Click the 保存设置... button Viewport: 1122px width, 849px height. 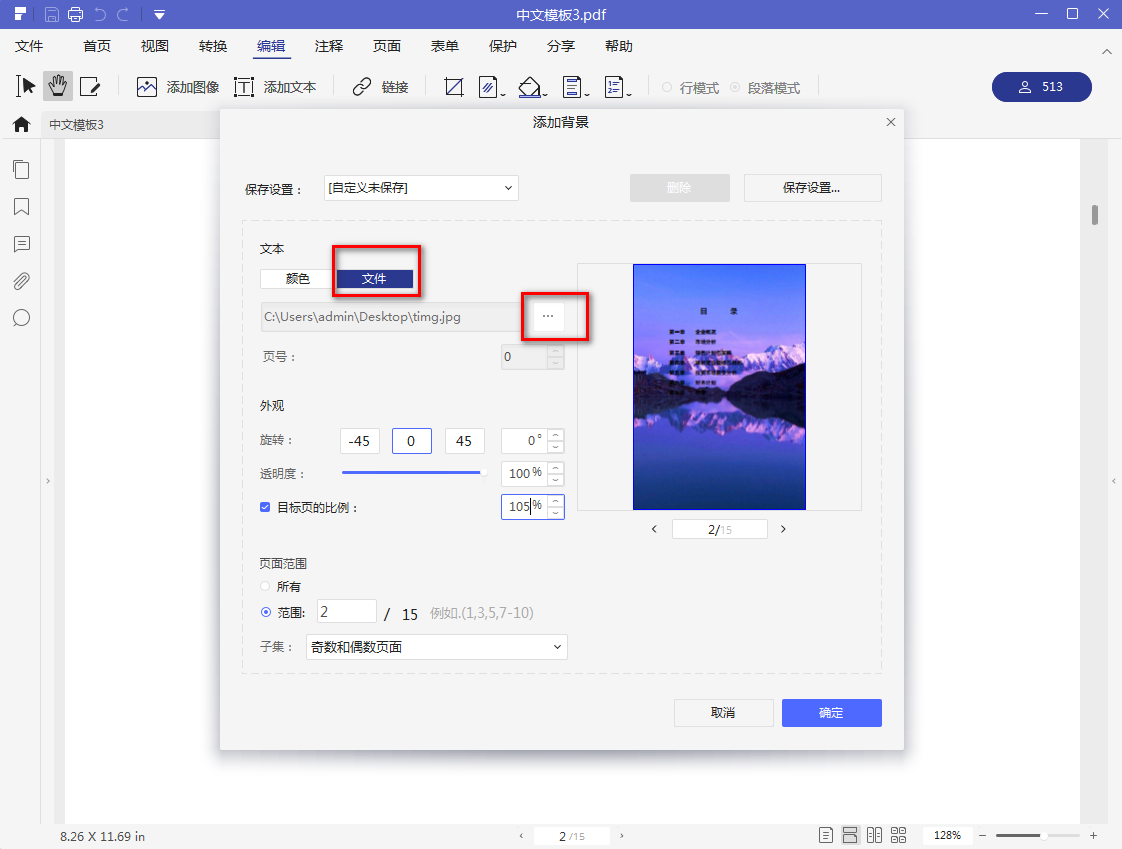coord(813,188)
